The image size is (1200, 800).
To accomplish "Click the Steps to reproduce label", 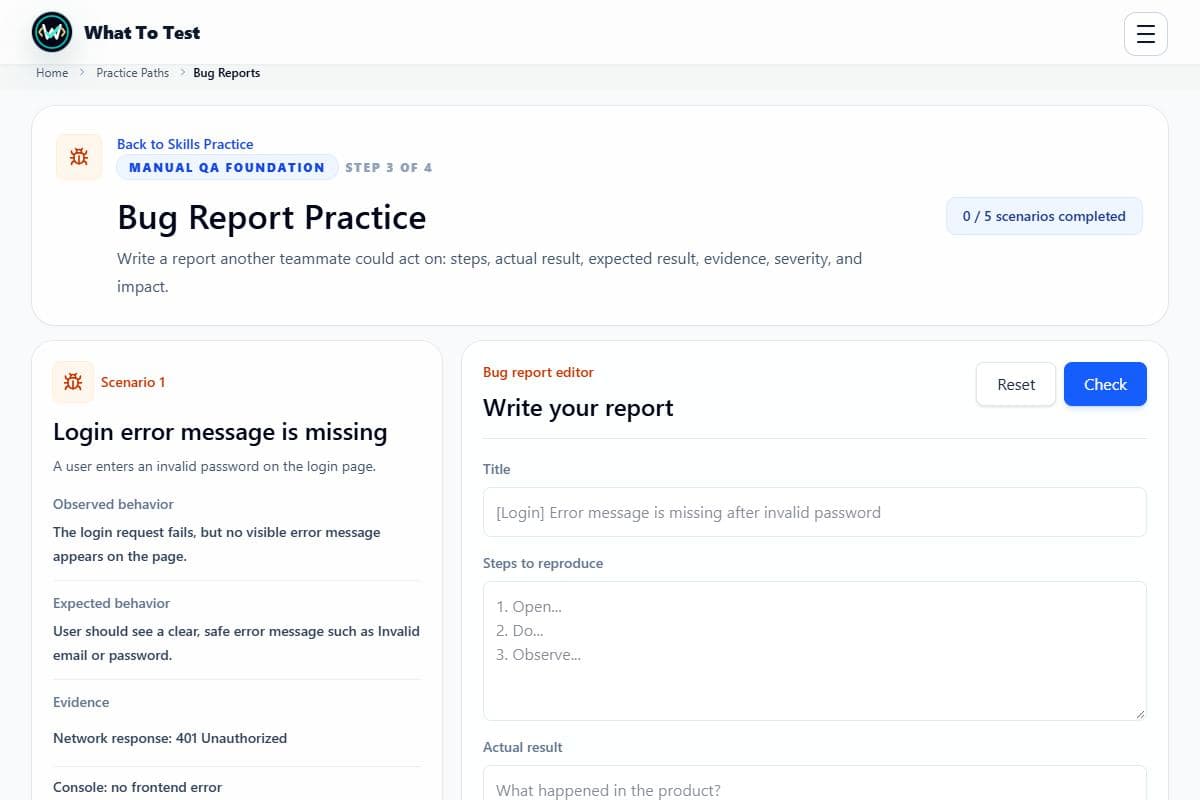I will (543, 563).
